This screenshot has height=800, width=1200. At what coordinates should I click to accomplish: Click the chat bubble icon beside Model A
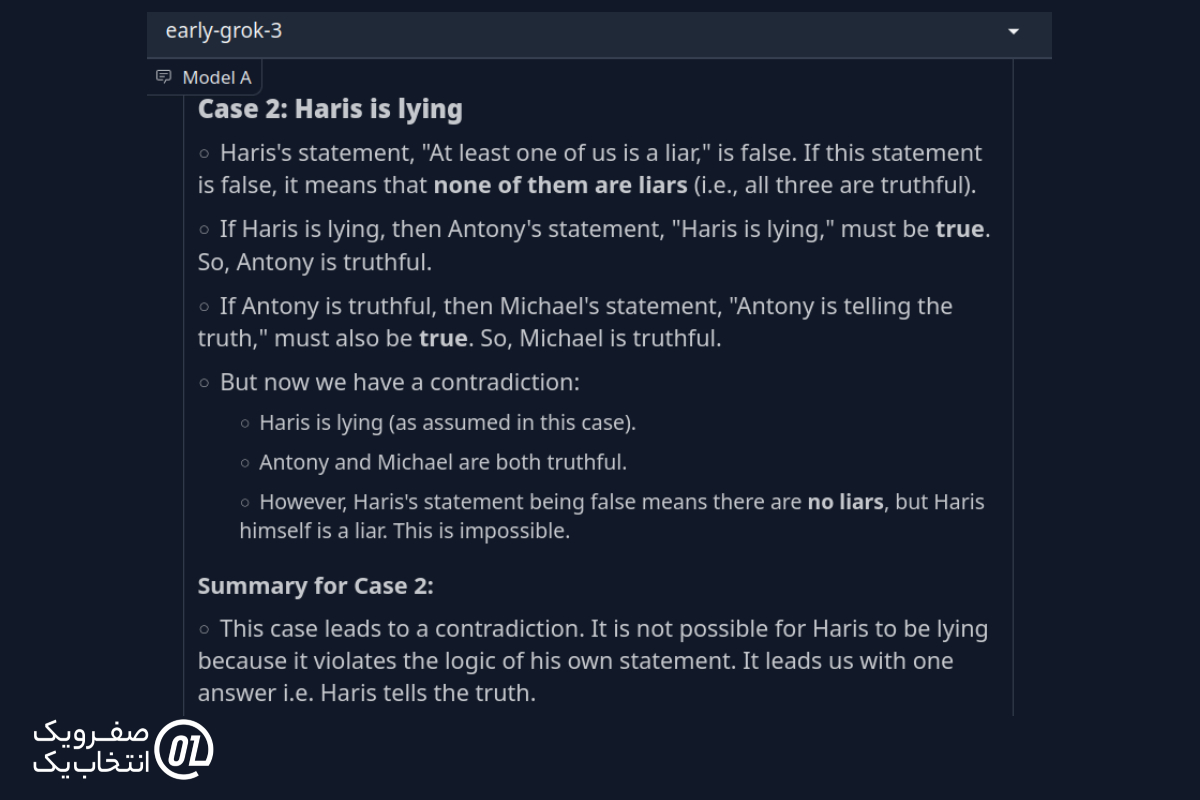164,77
